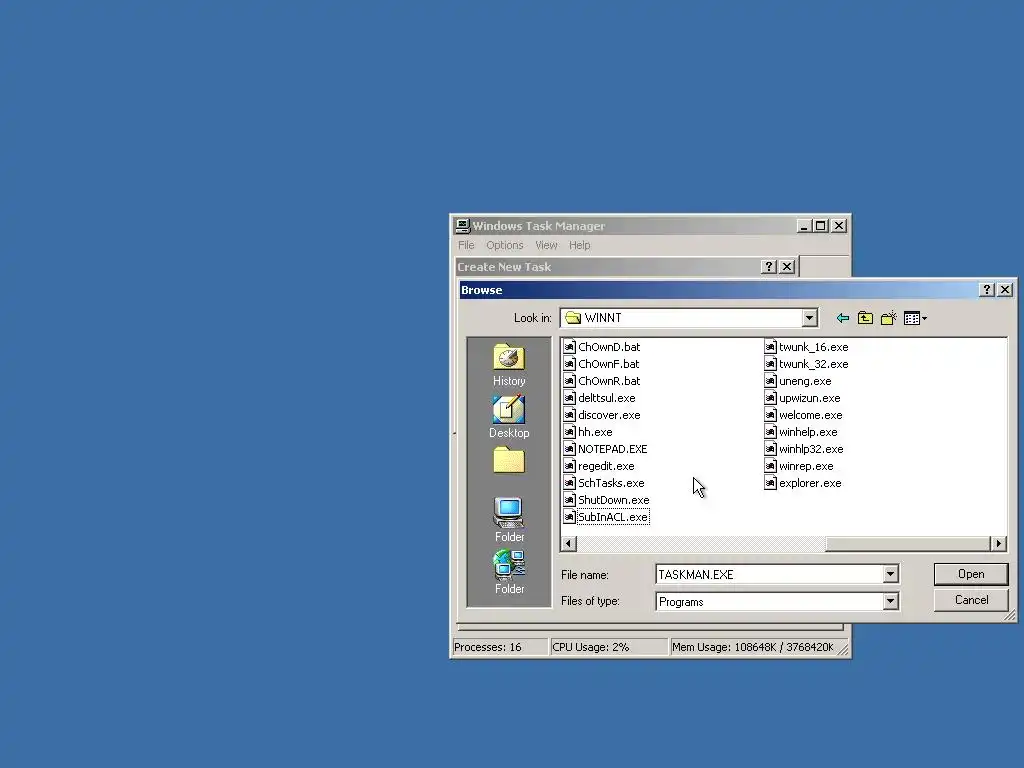
Task: Open Options menu in Task Manager
Action: [504, 245]
